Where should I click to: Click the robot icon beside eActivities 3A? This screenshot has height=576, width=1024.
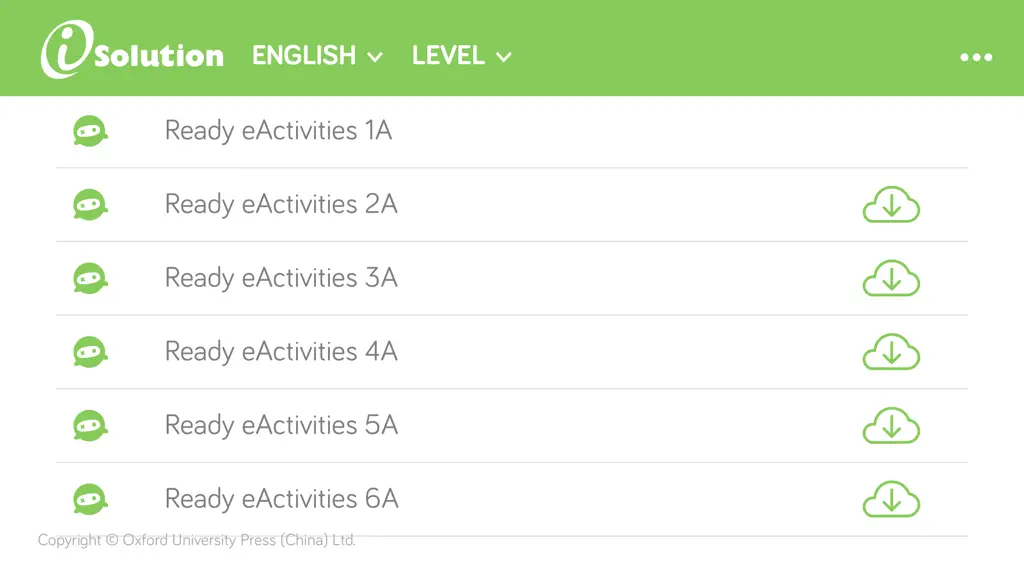click(90, 279)
